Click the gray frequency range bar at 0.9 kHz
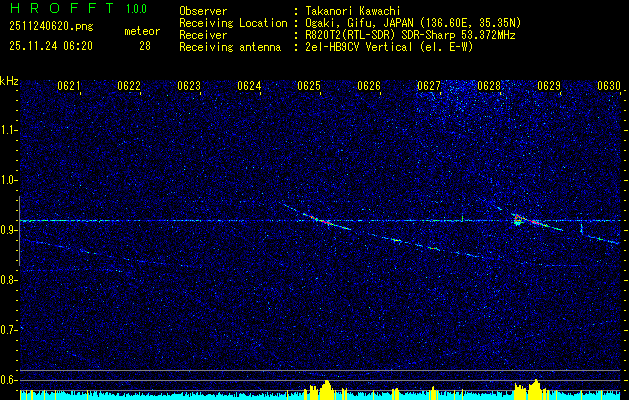 point(19,231)
